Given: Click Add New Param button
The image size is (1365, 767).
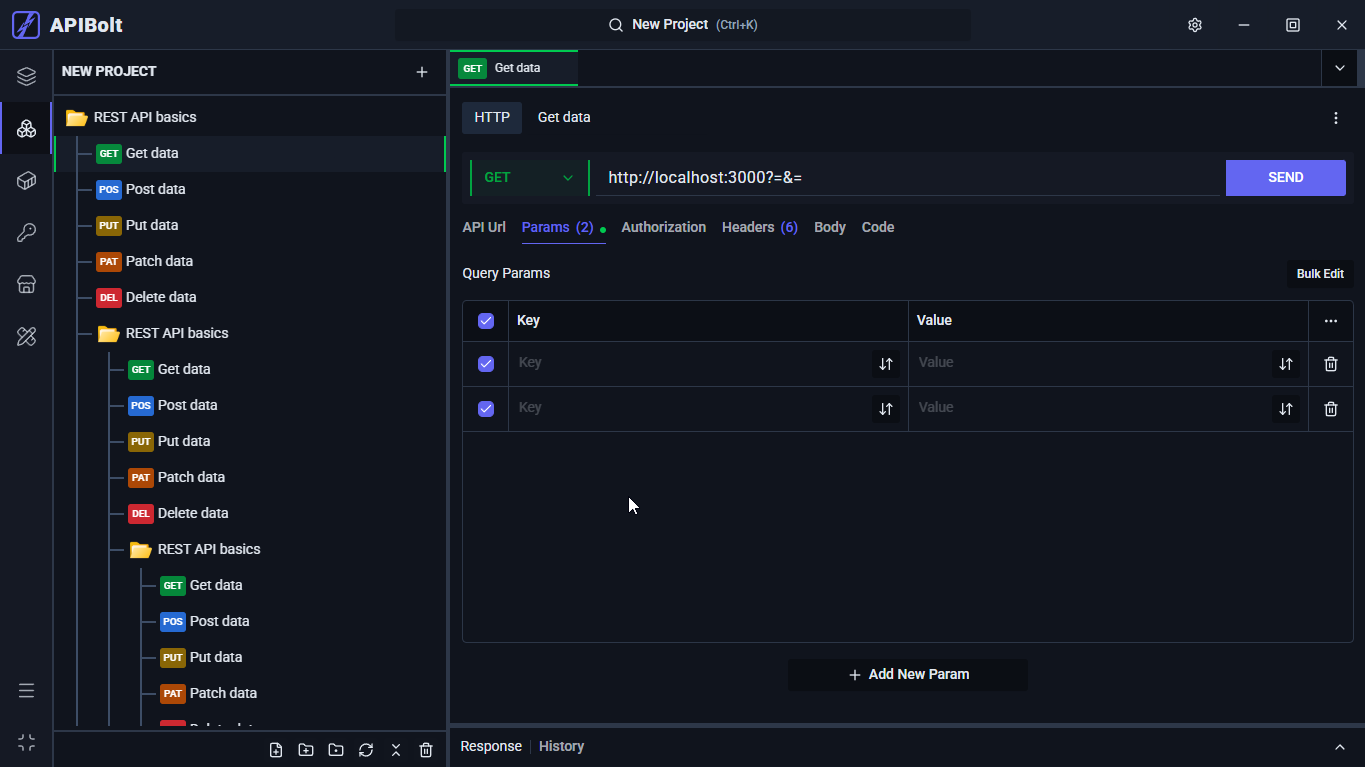Looking at the screenshot, I should [908, 675].
